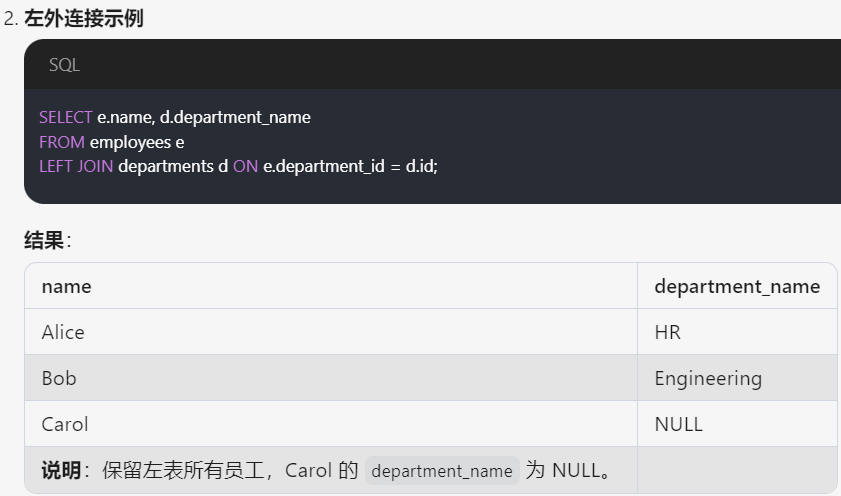The height and width of the screenshot is (496, 841).
Task: Select the Carol cell in the table
Action: point(65,424)
